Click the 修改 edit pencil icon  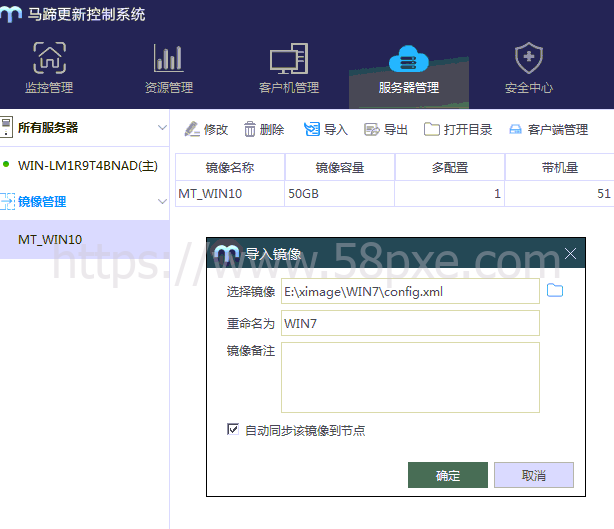pos(192,129)
